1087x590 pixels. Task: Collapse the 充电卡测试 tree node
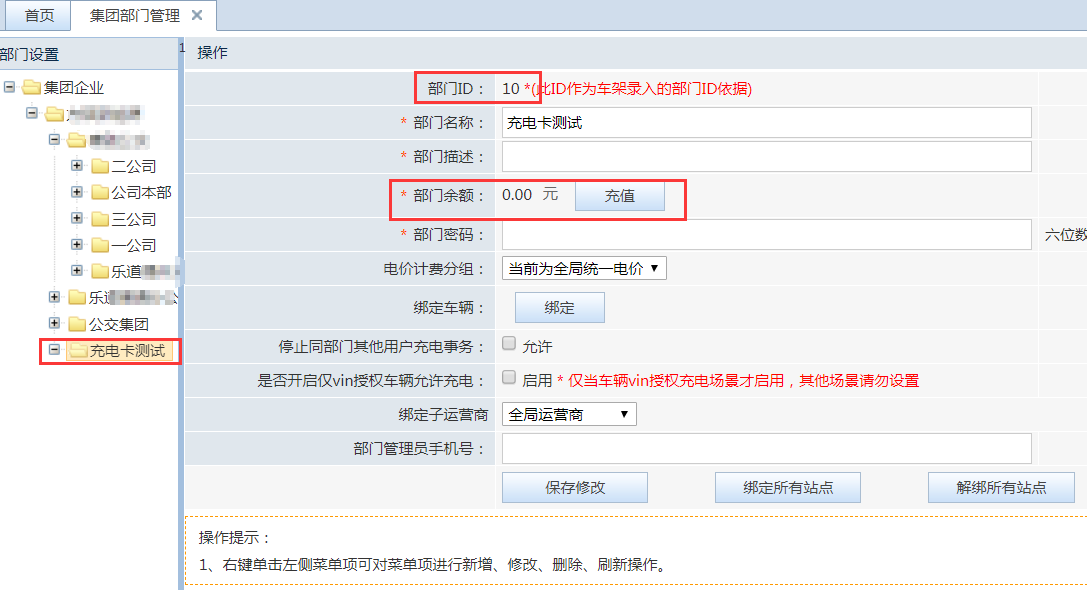(x=54, y=350)
